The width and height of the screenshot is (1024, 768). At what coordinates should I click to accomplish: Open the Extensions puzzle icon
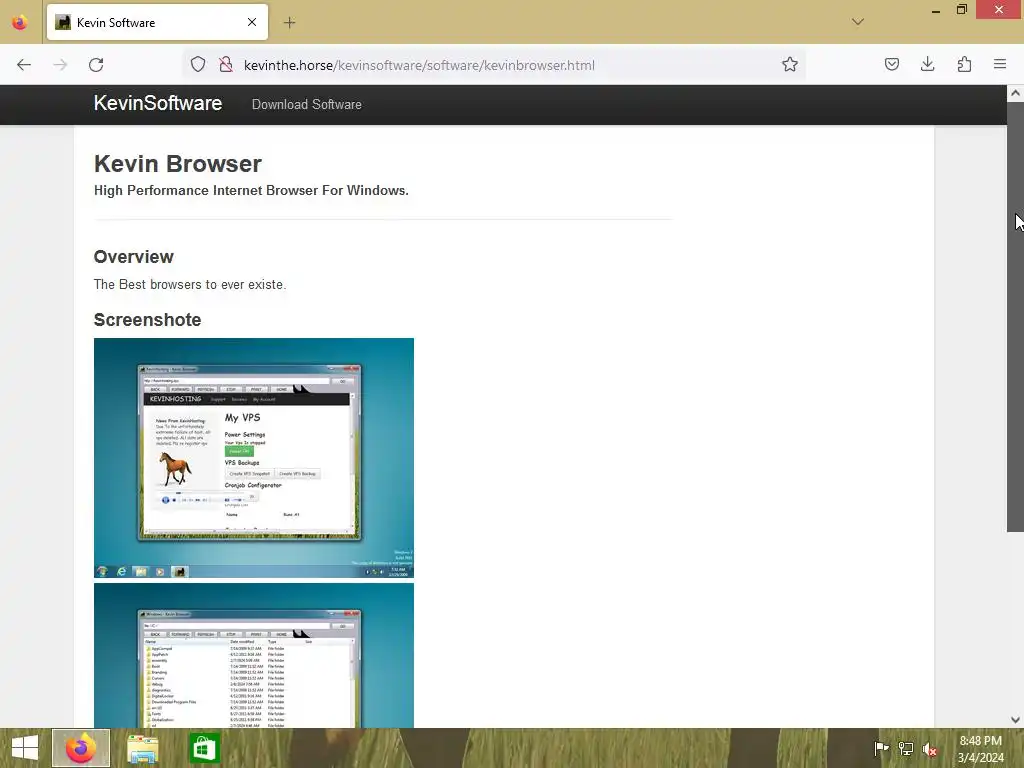[964, 64]
